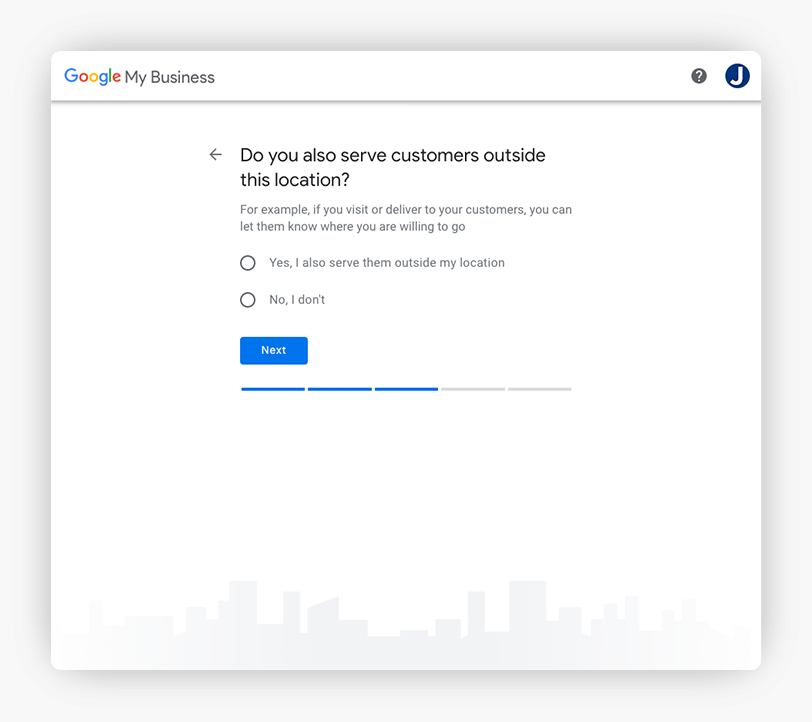The height and width of the screenshot is (722, 812).
Task: Click the blank white area below progress bar
Action: tap(405, 480)
